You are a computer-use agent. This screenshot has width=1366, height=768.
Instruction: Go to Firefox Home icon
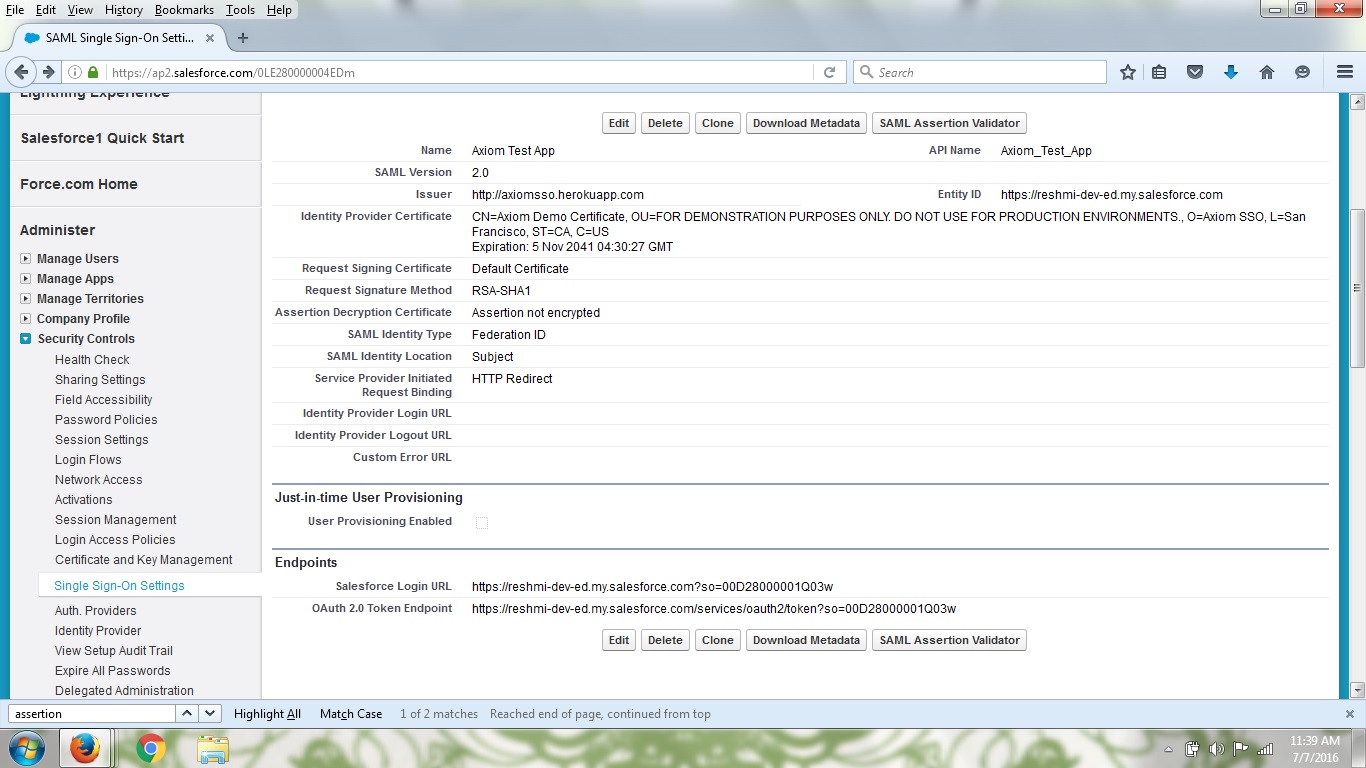coord(1267,72)
